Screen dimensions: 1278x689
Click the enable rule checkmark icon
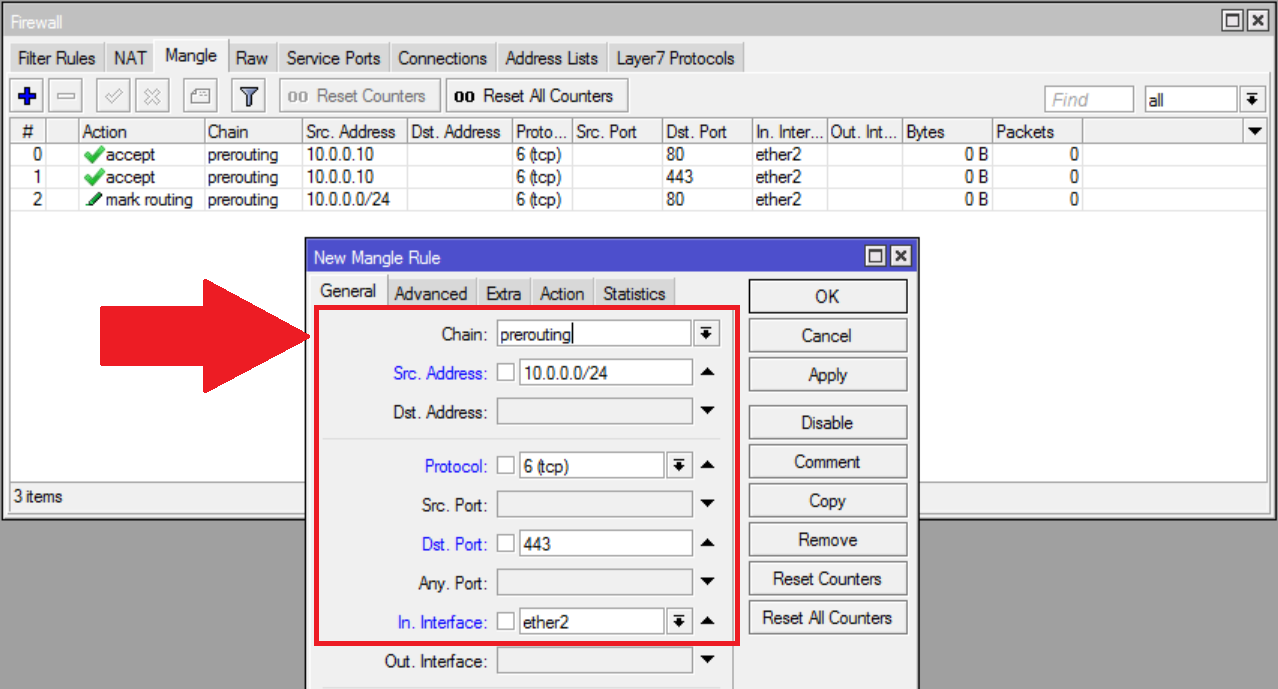113,97
